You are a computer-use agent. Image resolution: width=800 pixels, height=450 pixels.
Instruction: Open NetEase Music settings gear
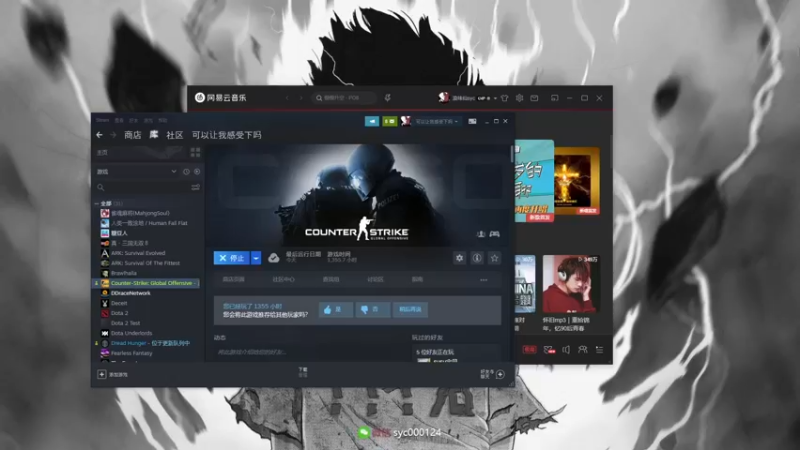pos(519,98)
